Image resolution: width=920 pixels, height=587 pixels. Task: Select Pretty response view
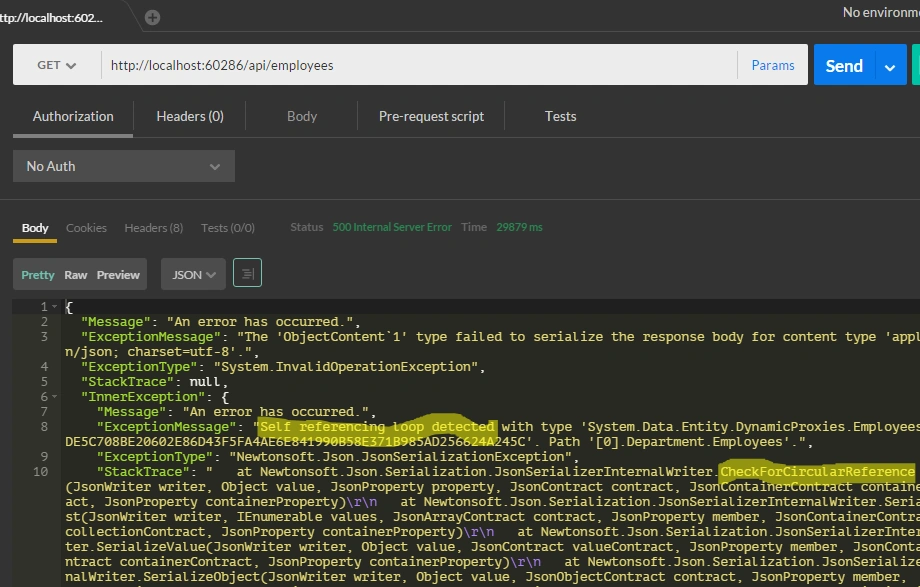[38, 275]
